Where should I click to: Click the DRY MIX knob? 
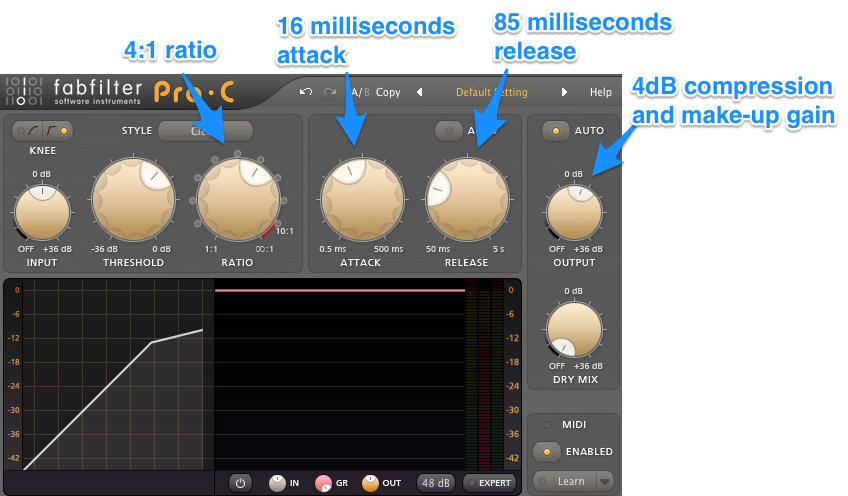pos(574,329)
